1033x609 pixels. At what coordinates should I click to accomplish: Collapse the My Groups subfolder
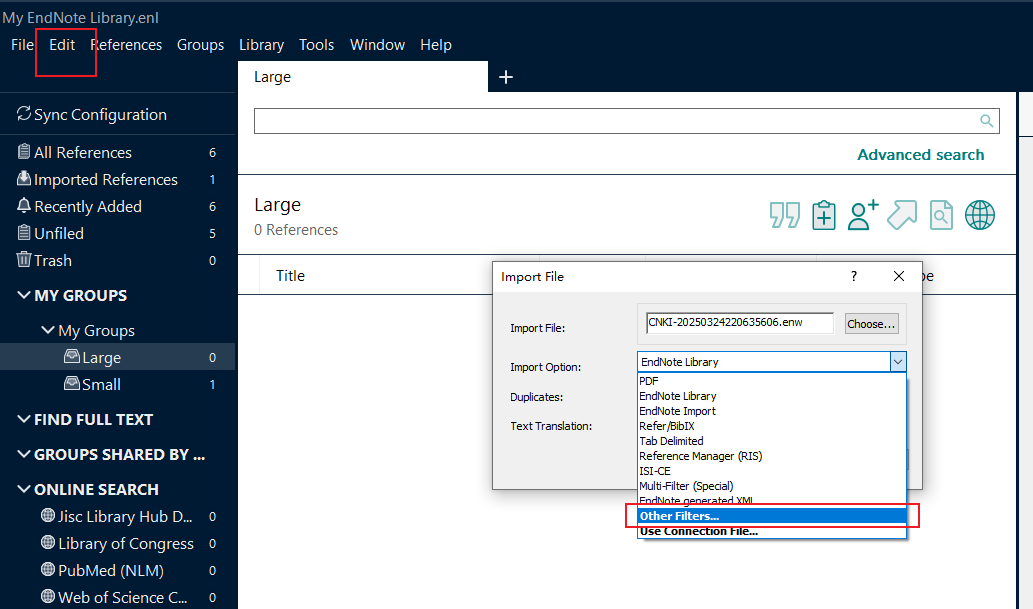pyautogui.click(x=47, y=330)
